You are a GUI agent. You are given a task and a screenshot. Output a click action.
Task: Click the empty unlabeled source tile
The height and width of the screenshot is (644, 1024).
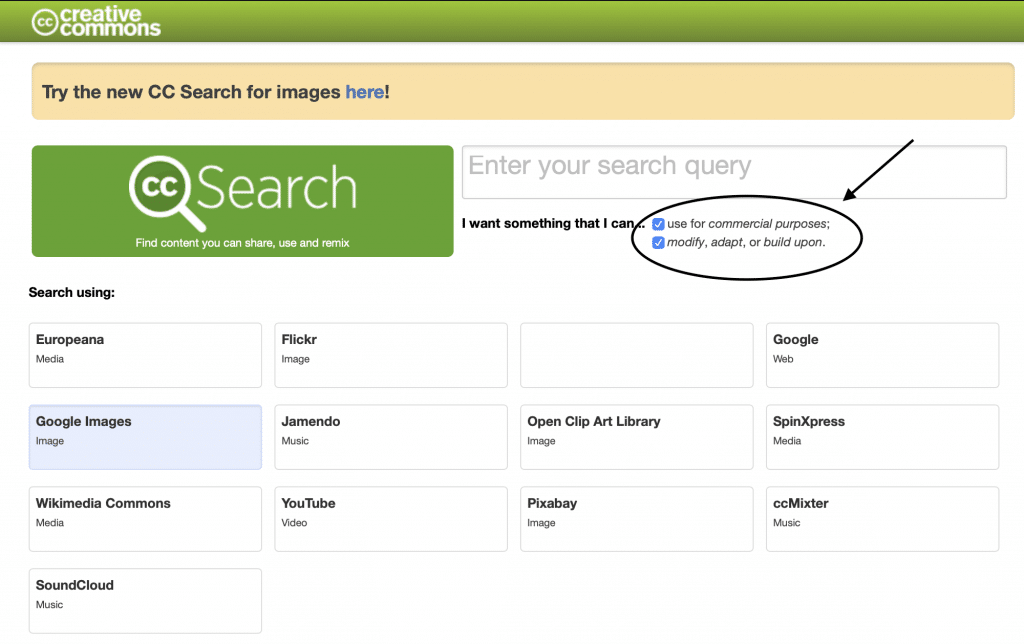[637, 355]
